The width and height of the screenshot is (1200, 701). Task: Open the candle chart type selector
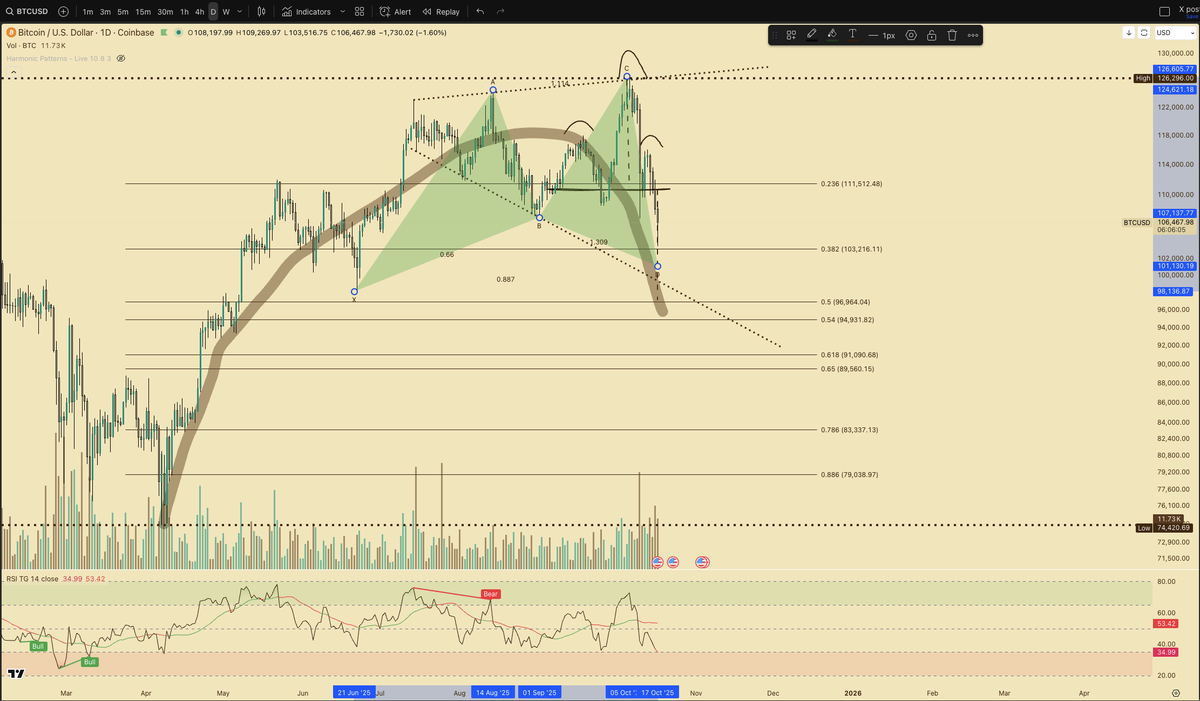point(262,12)
